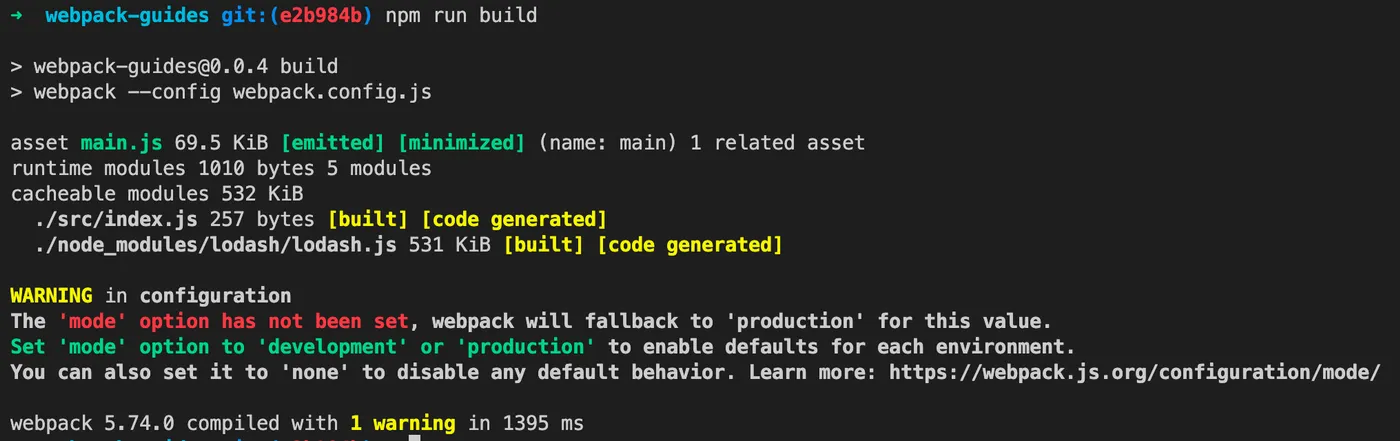Click the yellow WARNING label

point(51,296)
